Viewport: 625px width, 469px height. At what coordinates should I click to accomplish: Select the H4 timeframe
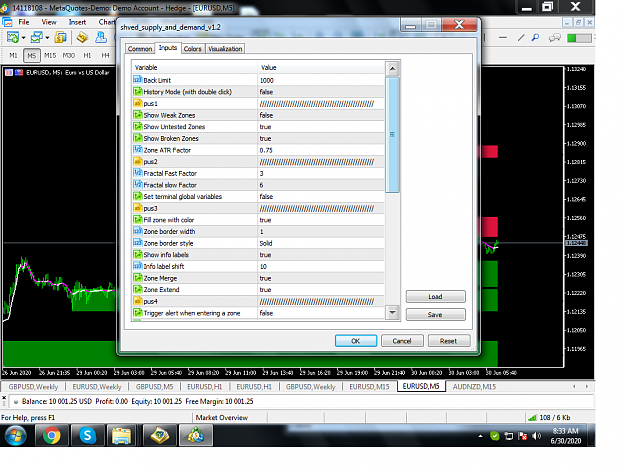click(105, 55)
